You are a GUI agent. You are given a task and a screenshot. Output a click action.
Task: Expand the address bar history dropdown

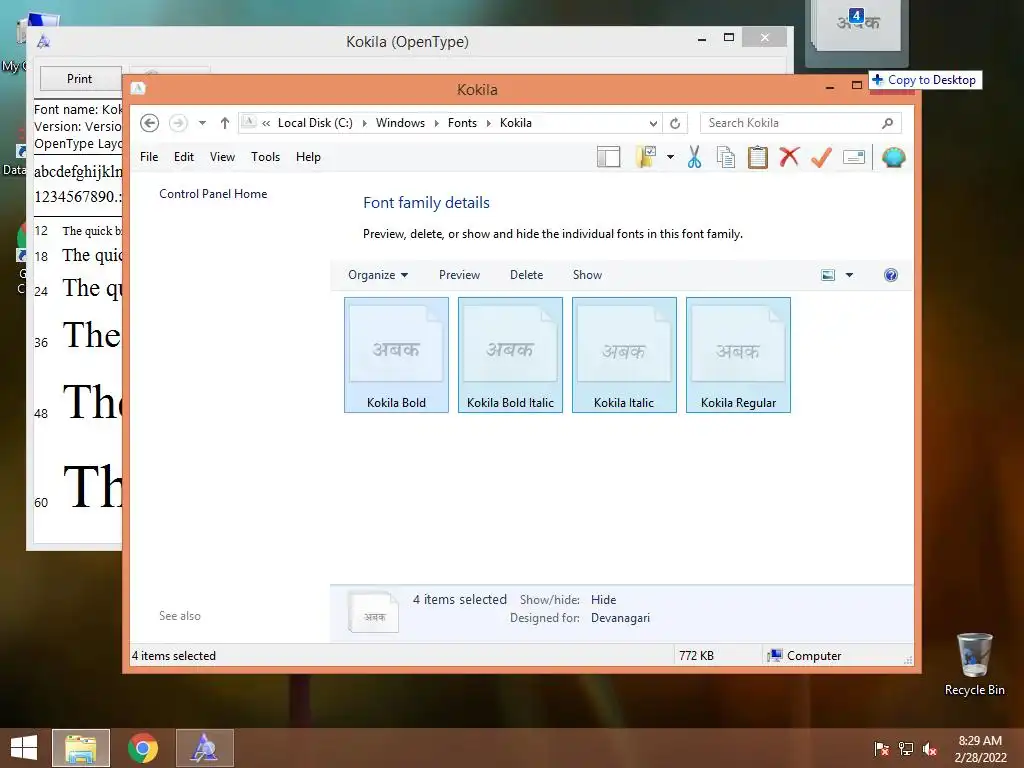point(653,123)
